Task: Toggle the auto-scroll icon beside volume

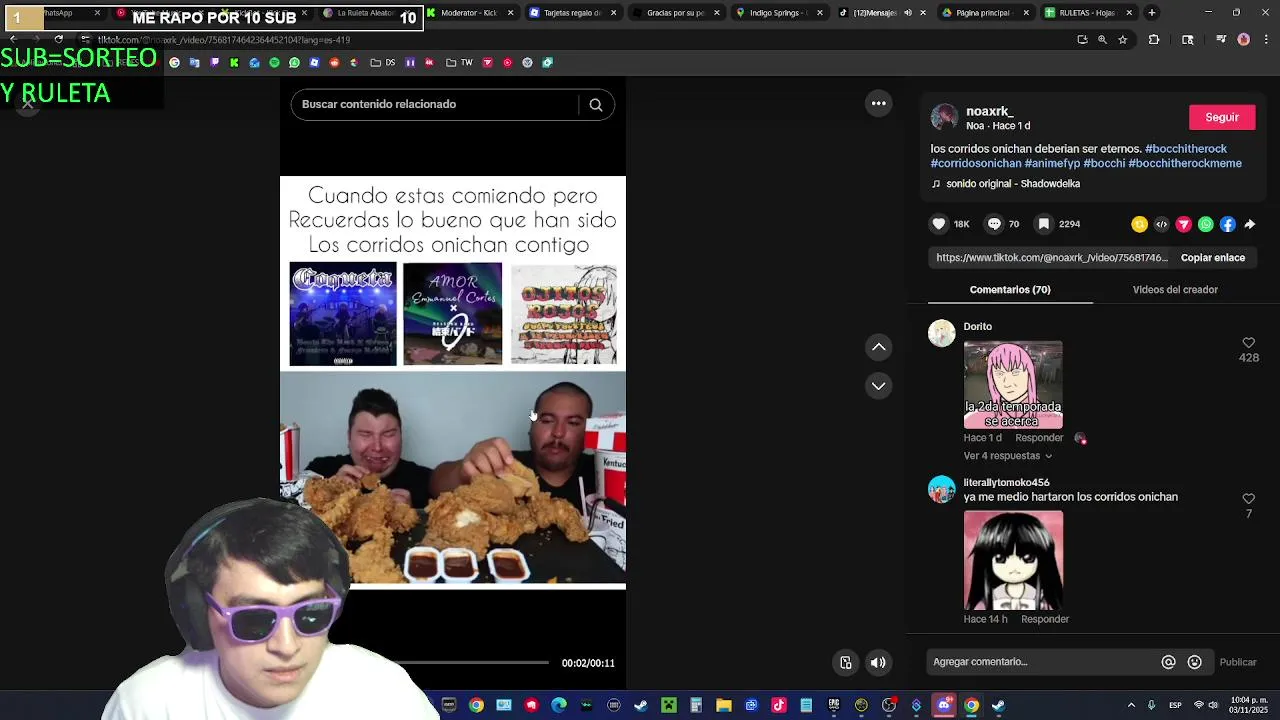Action: click(x=846, y=662)
